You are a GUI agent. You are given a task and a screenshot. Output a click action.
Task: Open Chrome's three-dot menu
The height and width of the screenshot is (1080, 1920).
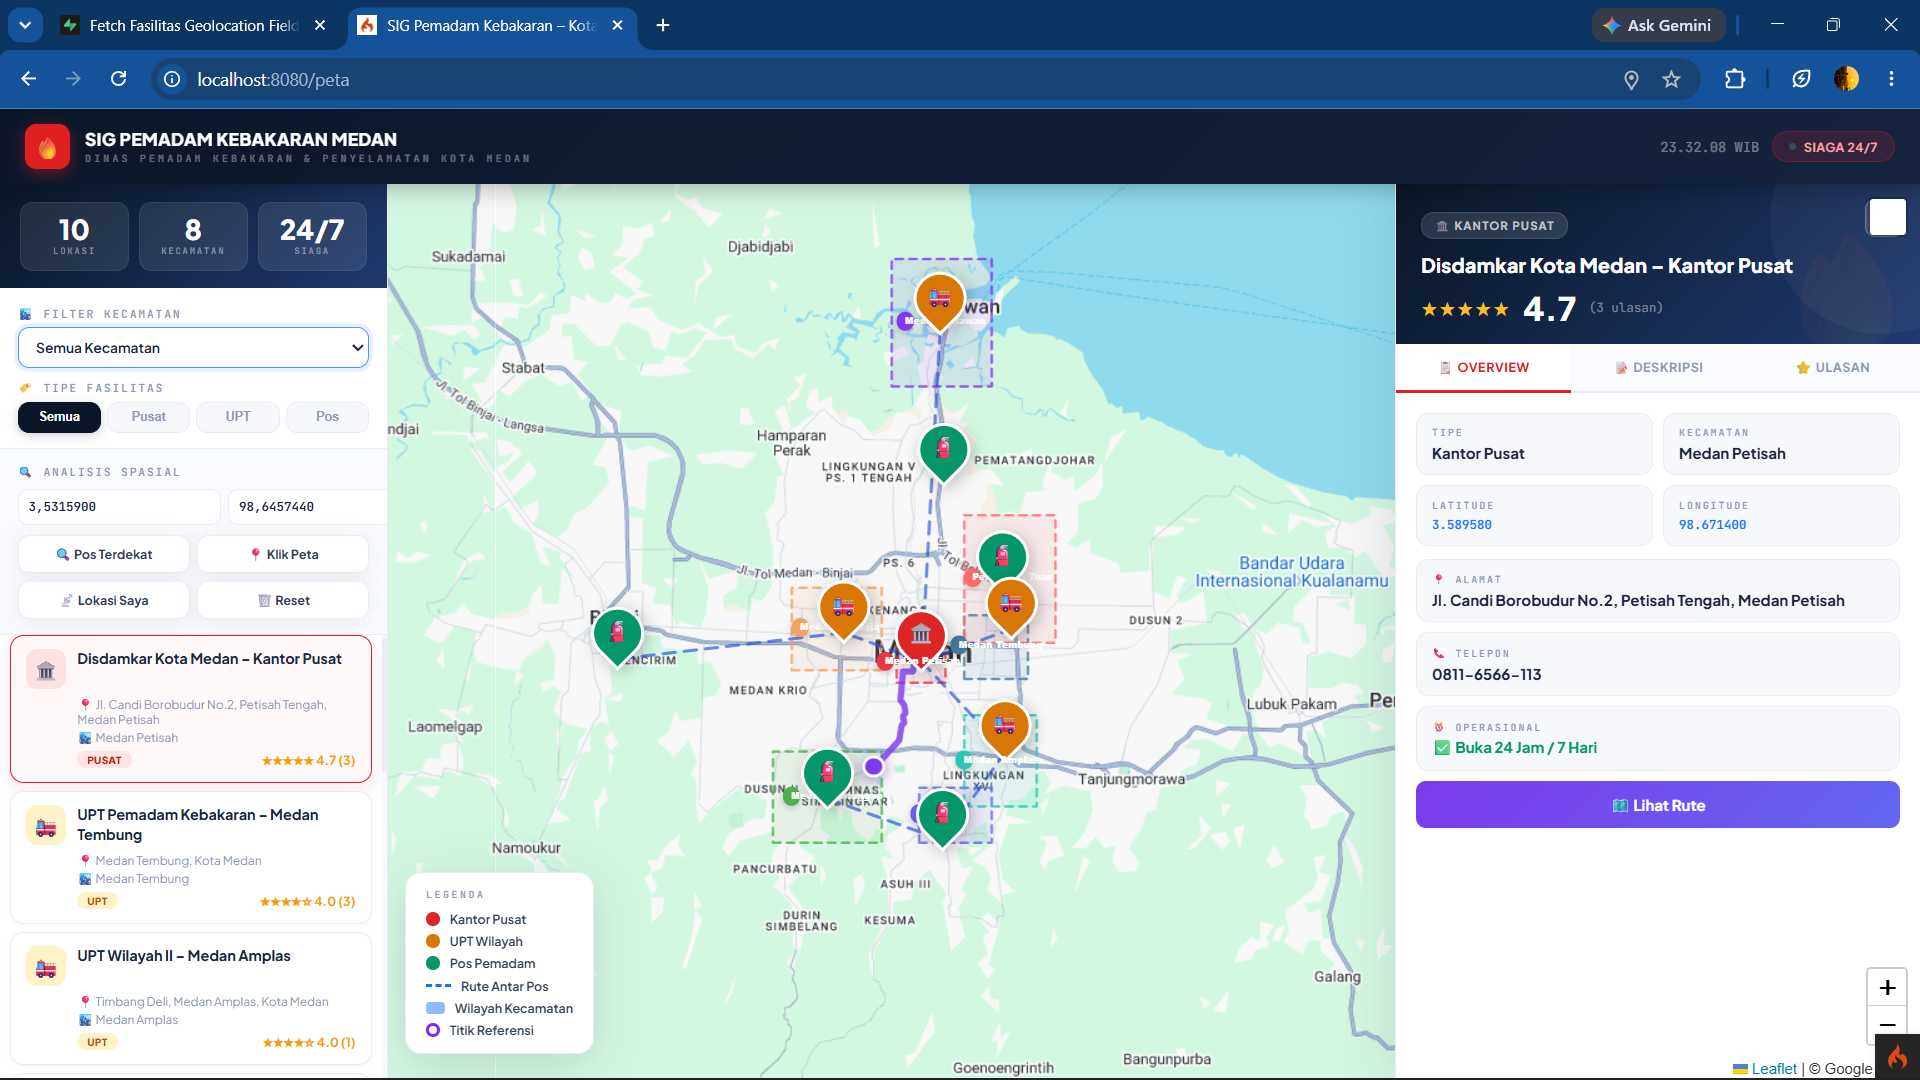pyautogui.click(x=1891, y=79)
